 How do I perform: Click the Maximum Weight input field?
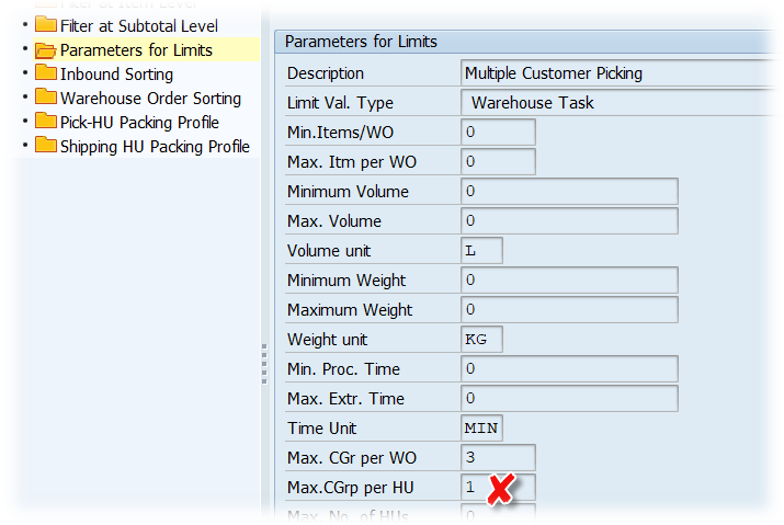tap(570, 310)
